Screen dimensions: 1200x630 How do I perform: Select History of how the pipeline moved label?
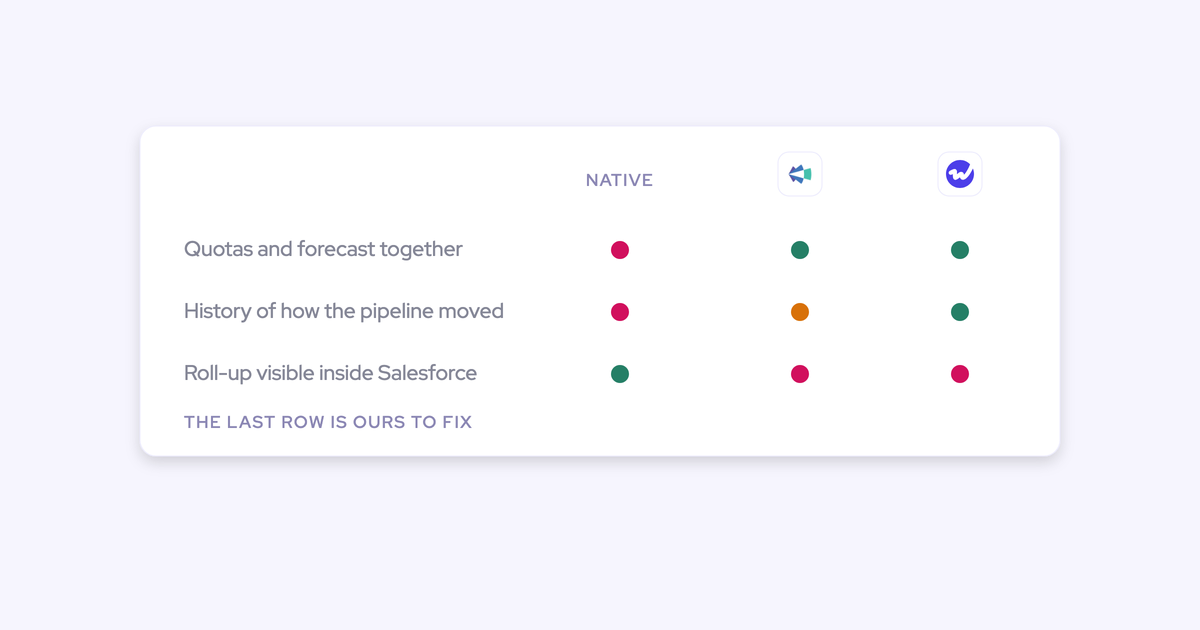[344, 311]
